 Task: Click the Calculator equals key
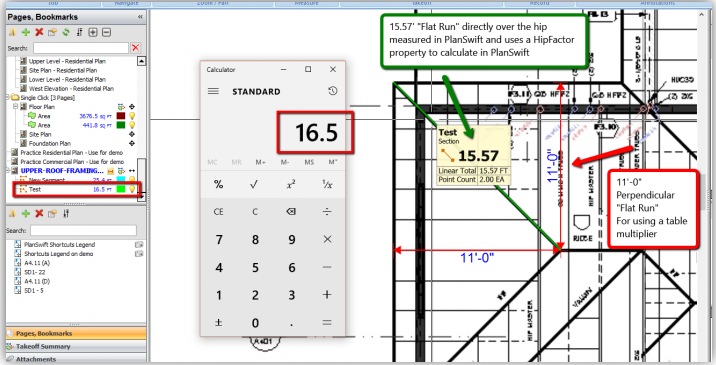(x=327, y=323)
